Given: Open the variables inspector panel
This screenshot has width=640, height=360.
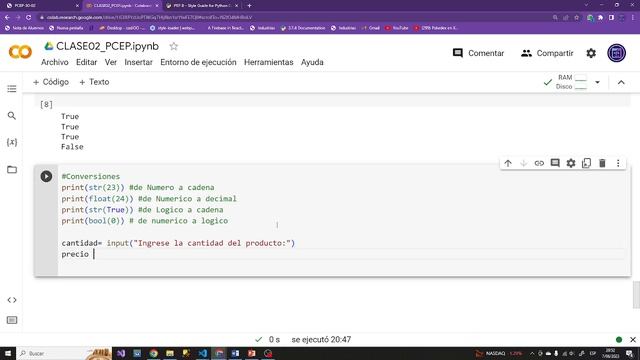Looking at the screenshot, I should 12,142.
